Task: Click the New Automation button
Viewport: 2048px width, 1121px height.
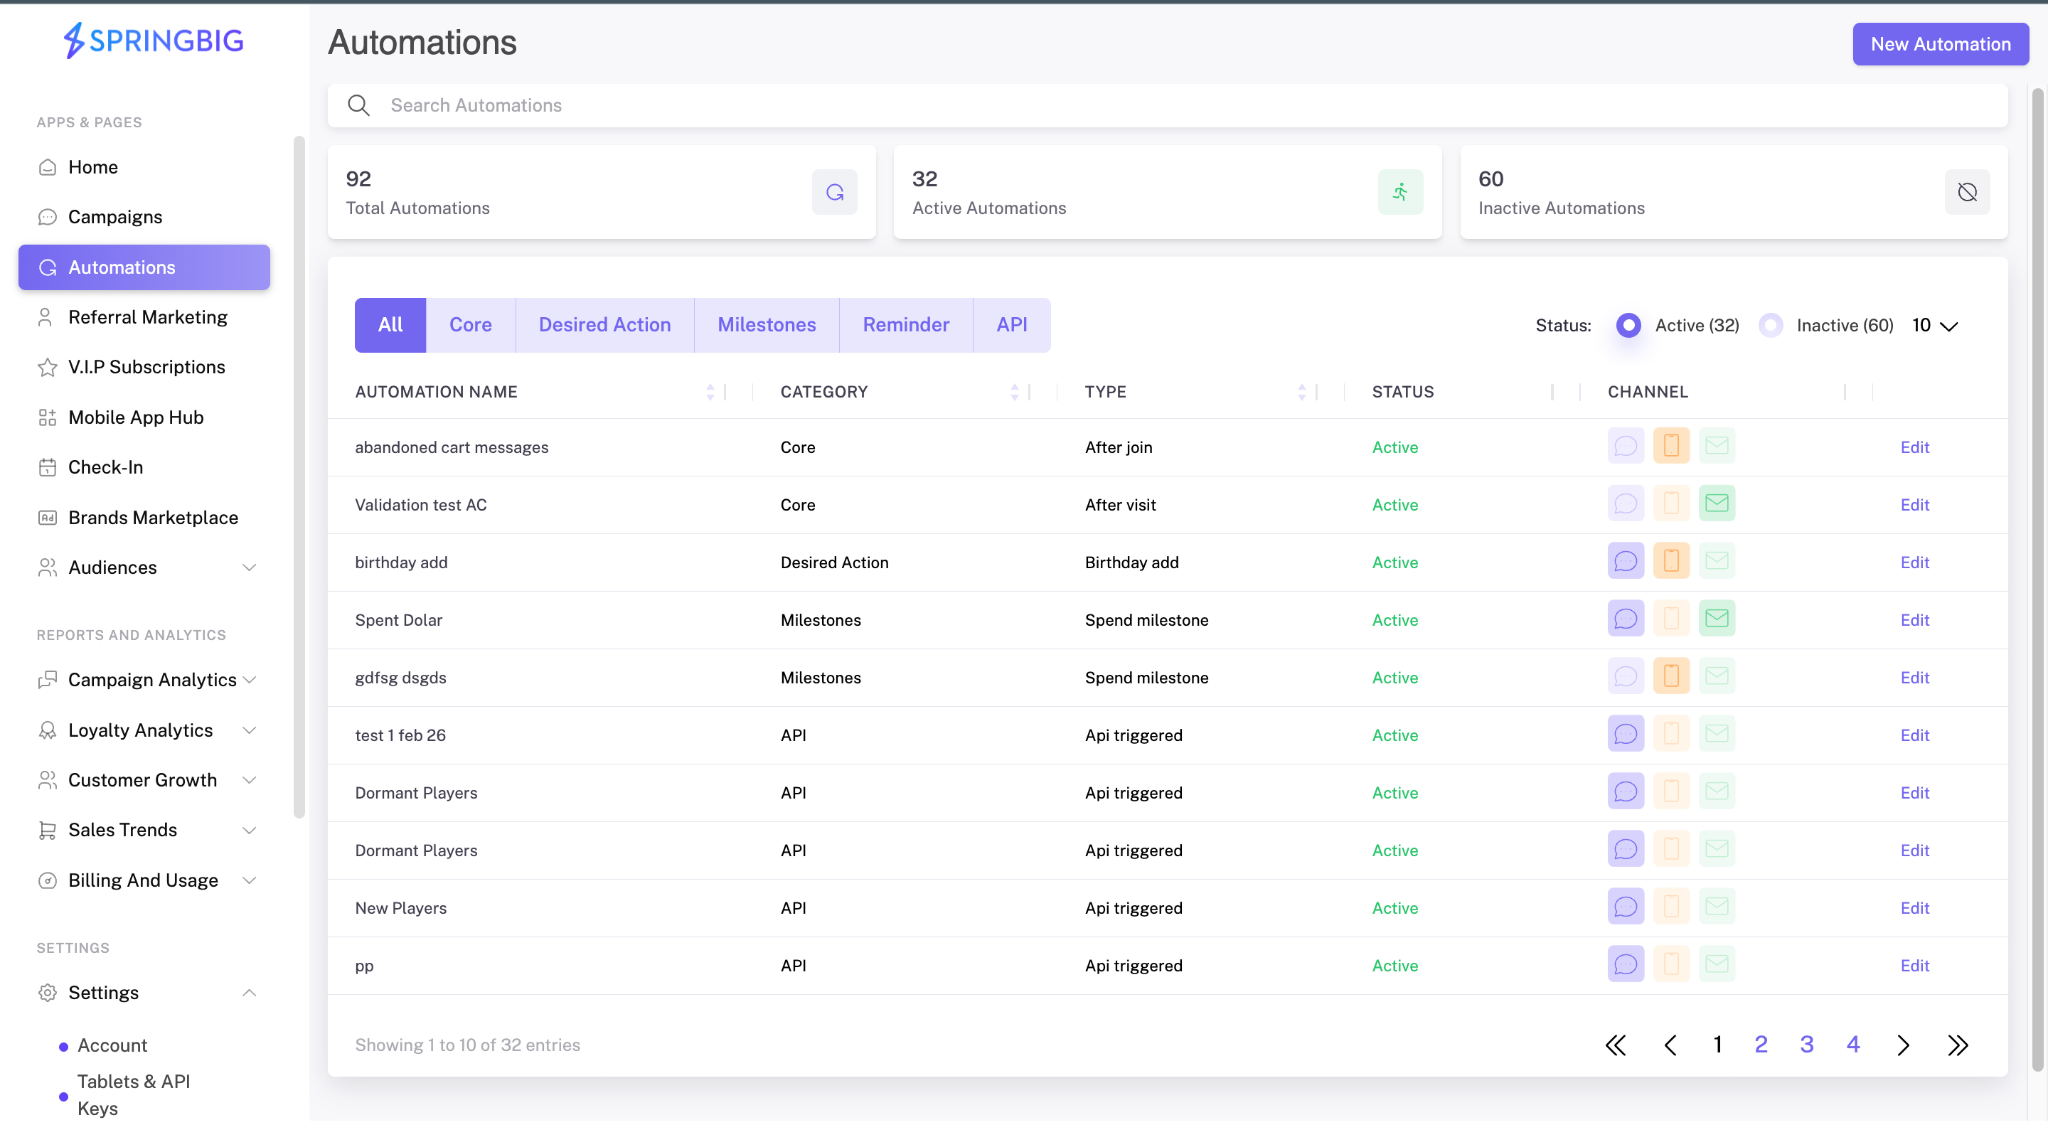Action: point(1940,44)
